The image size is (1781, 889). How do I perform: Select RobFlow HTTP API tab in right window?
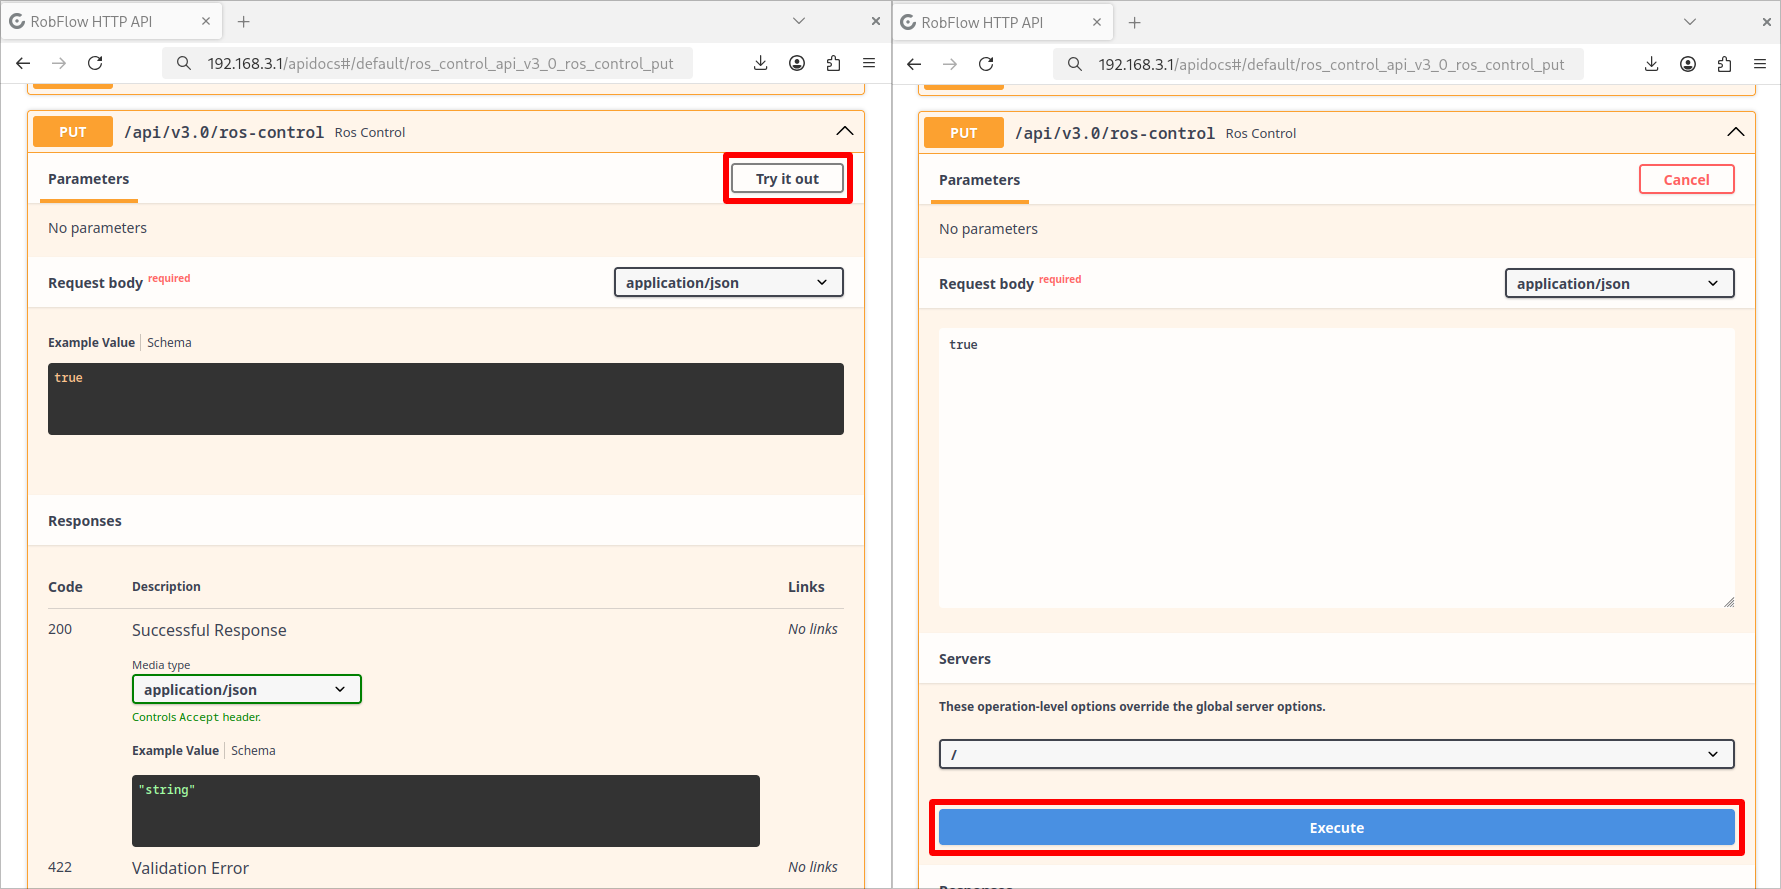click(x=1001, y=22)
